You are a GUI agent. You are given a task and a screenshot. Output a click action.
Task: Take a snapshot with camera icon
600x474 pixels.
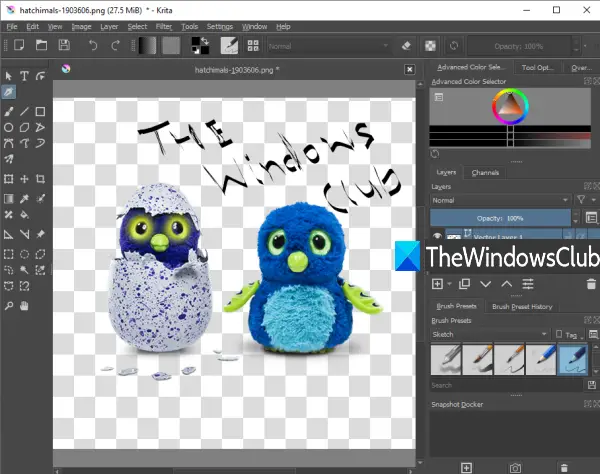(515, 467)
